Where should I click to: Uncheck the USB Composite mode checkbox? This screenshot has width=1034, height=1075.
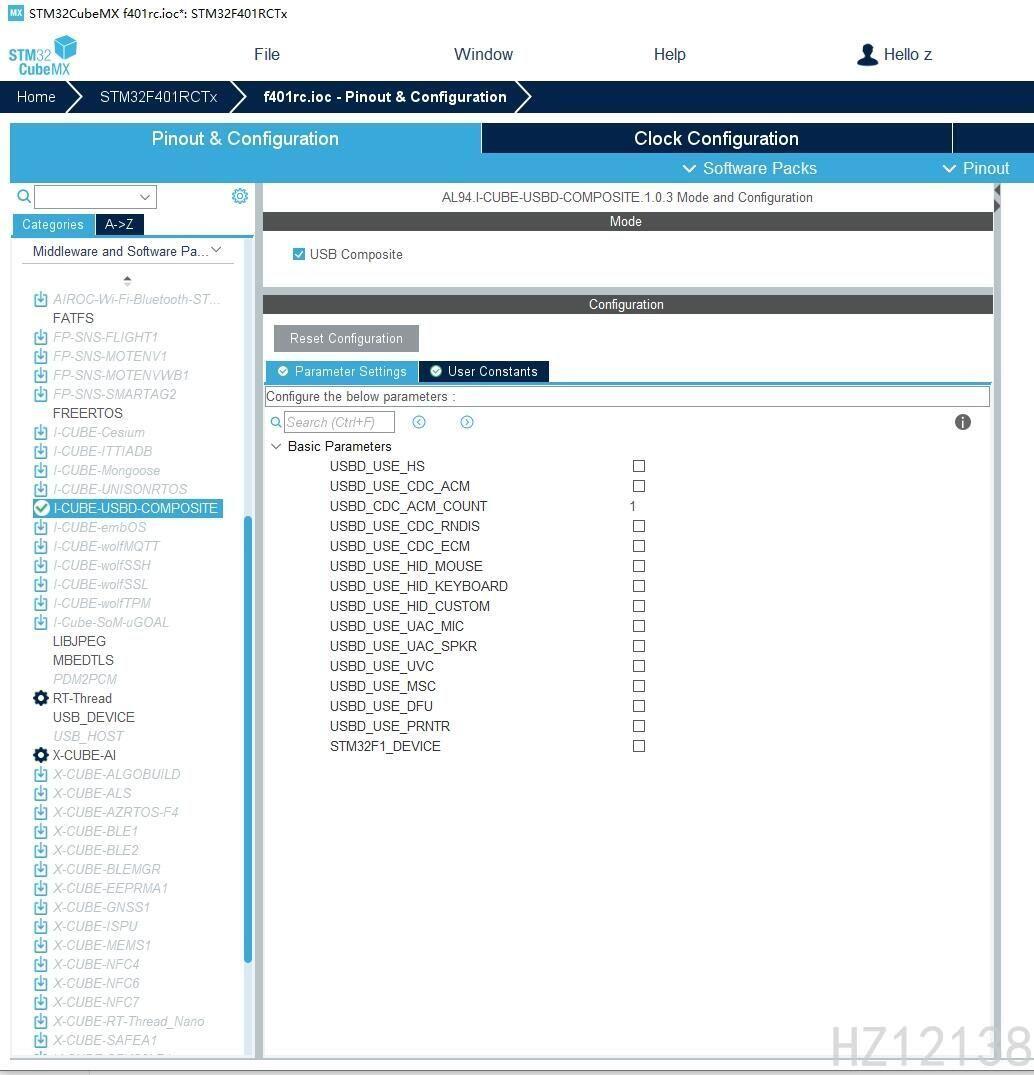pos(299,254)
